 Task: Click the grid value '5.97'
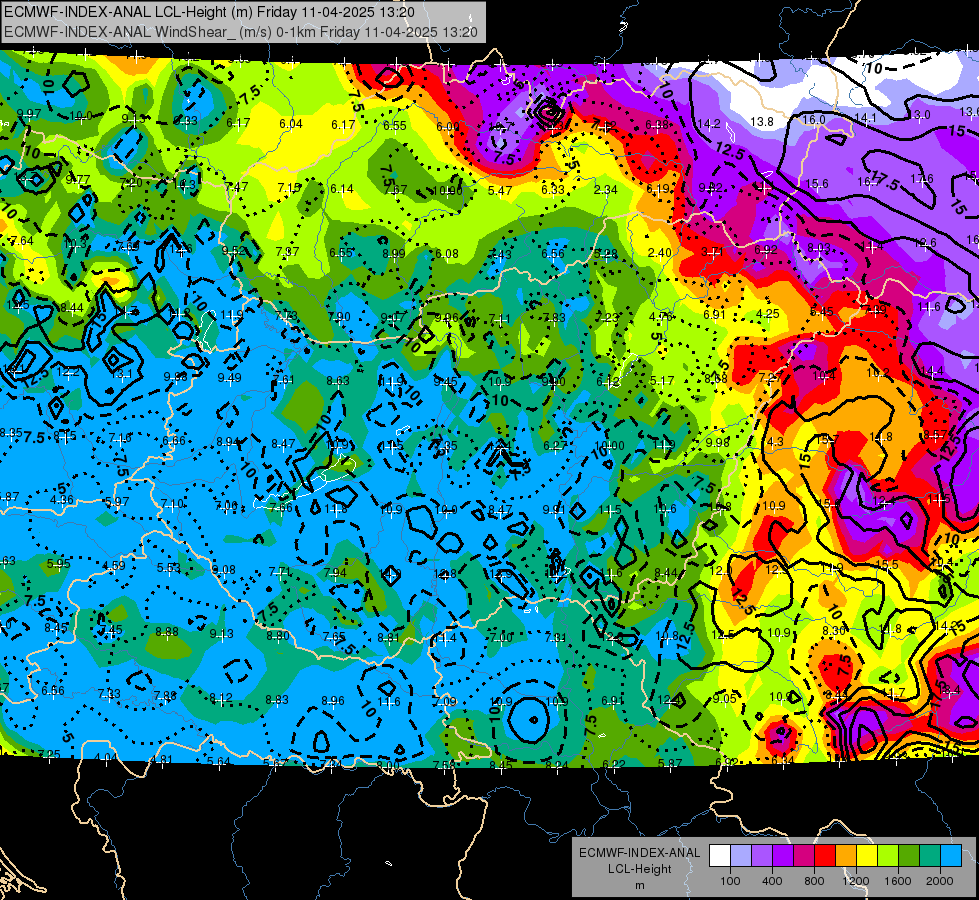click(x=117, y=502)
